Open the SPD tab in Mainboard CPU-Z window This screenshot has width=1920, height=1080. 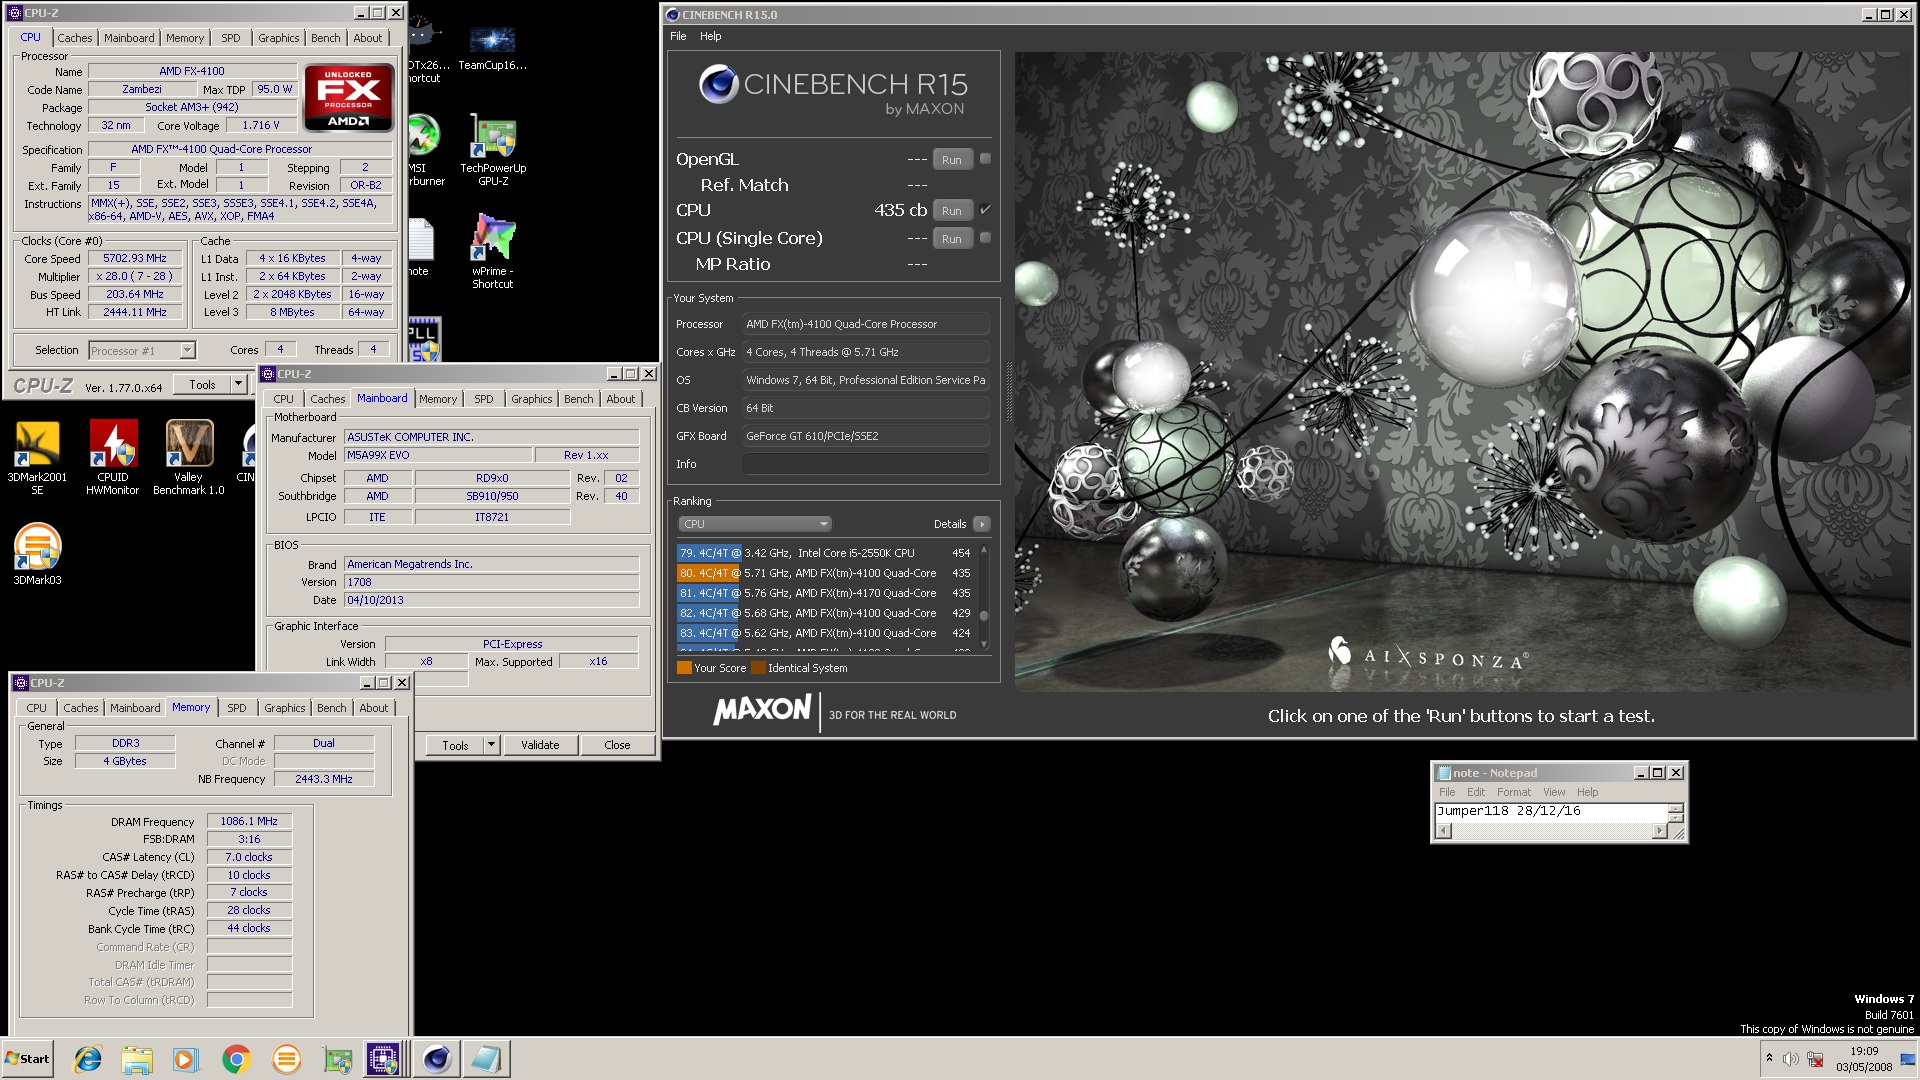[484, 399]
